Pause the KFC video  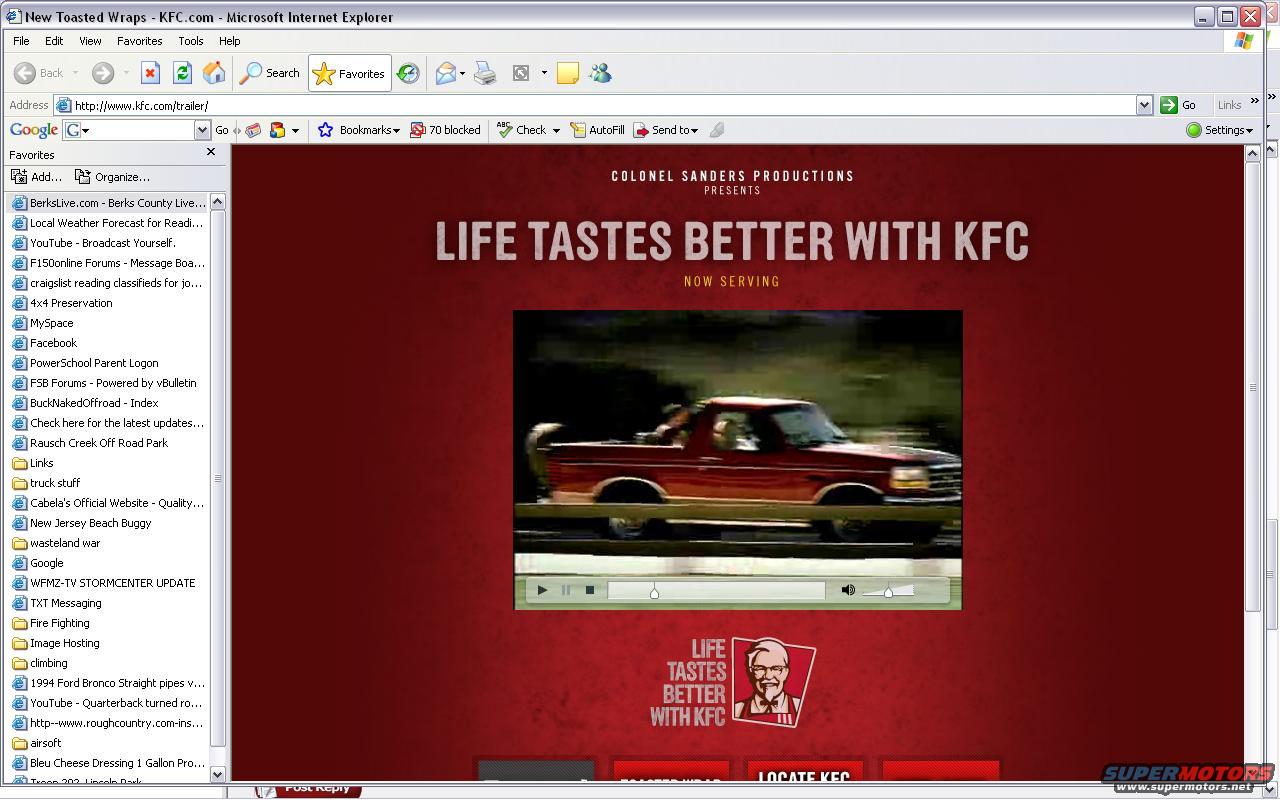(566, 590)
